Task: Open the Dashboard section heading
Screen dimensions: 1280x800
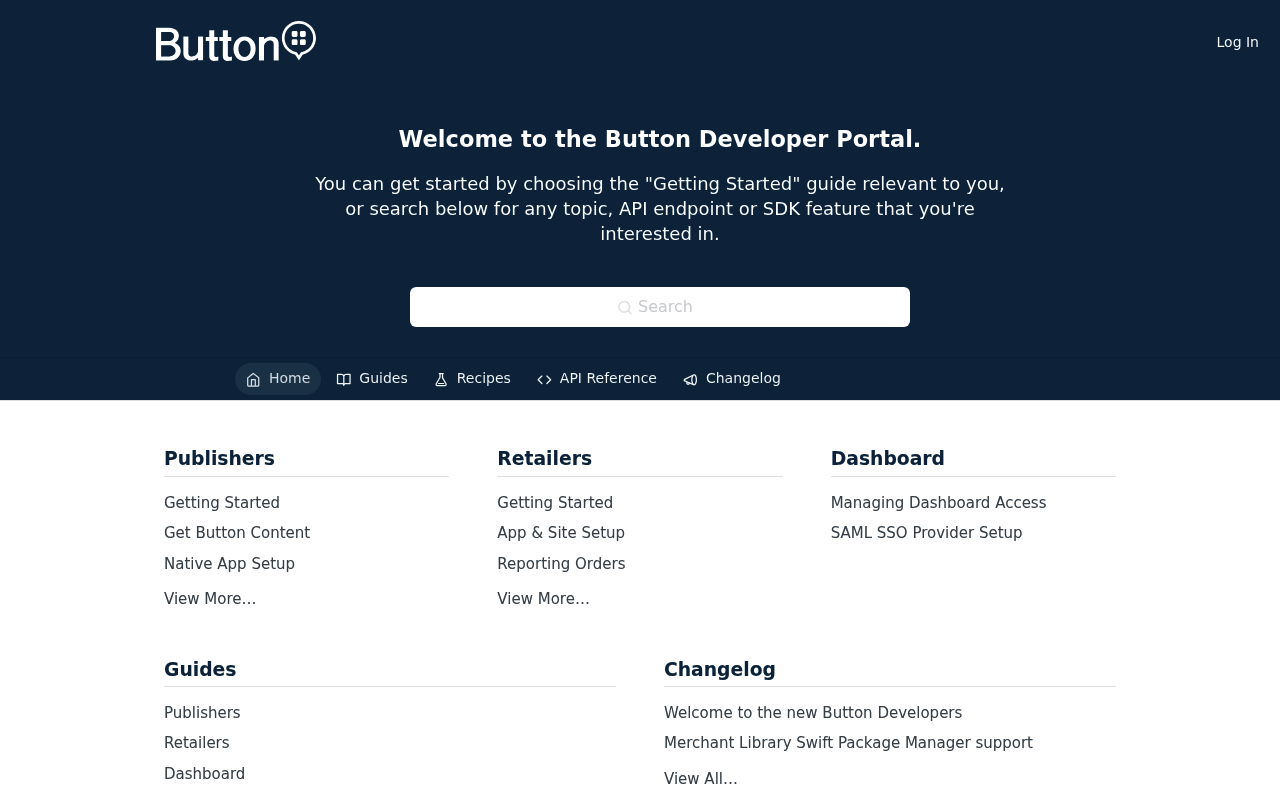Action: pyautogui.click(x=887, y=458)
